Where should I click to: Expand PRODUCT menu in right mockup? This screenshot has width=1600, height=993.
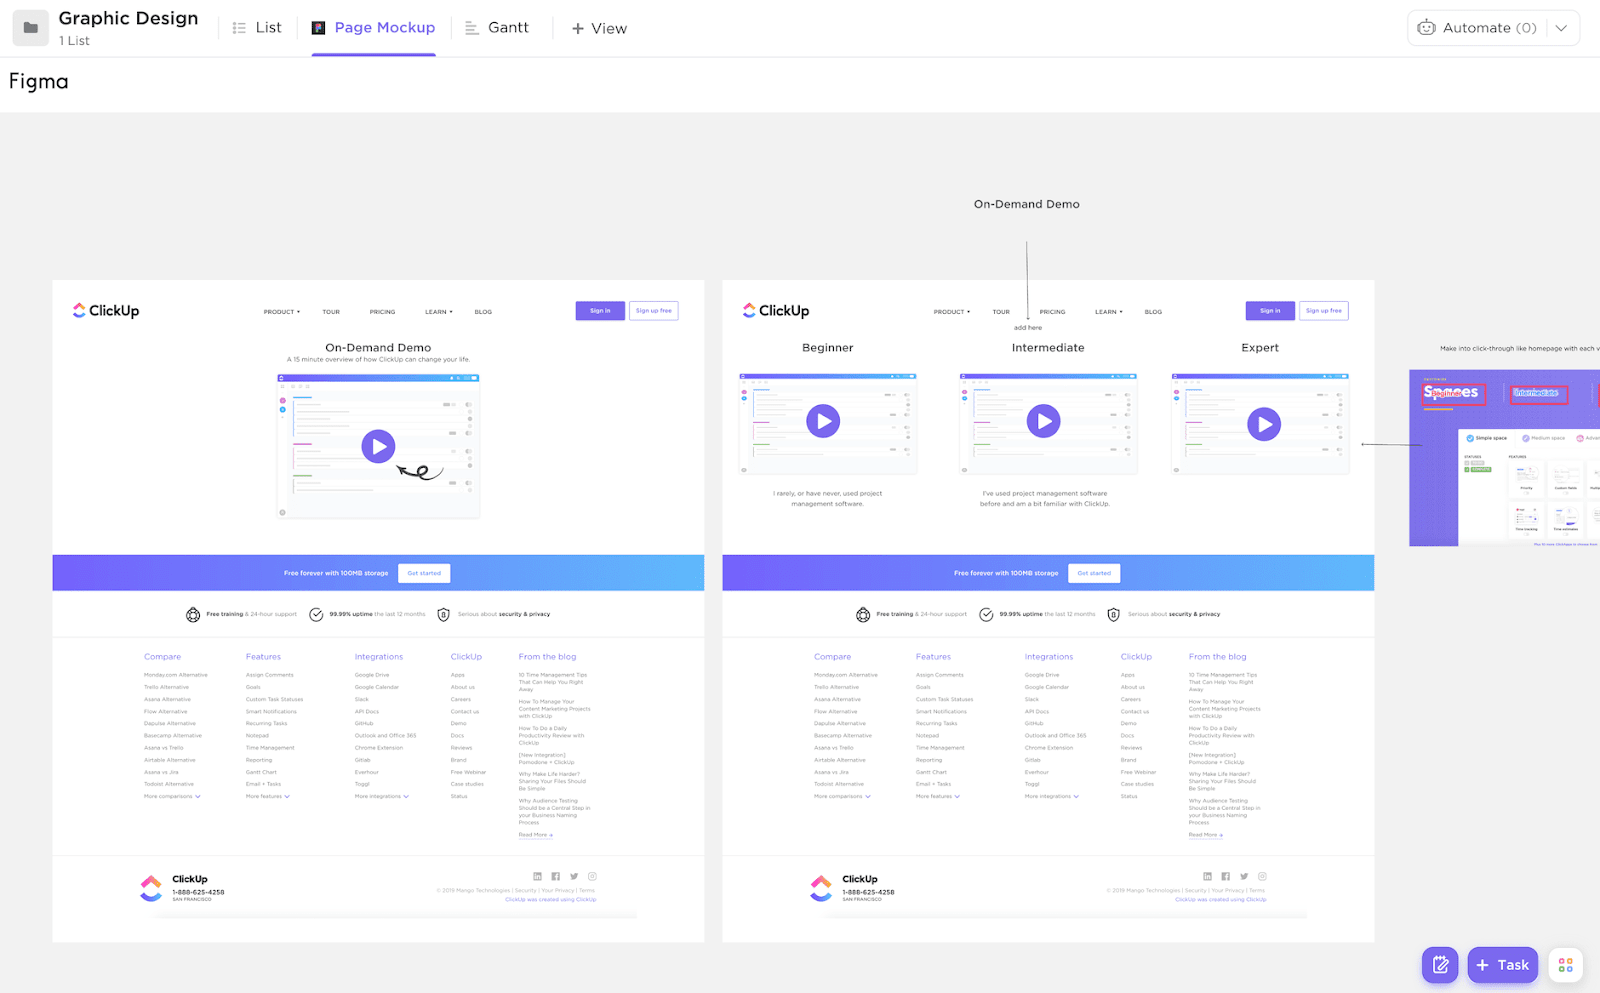[952, 312]
